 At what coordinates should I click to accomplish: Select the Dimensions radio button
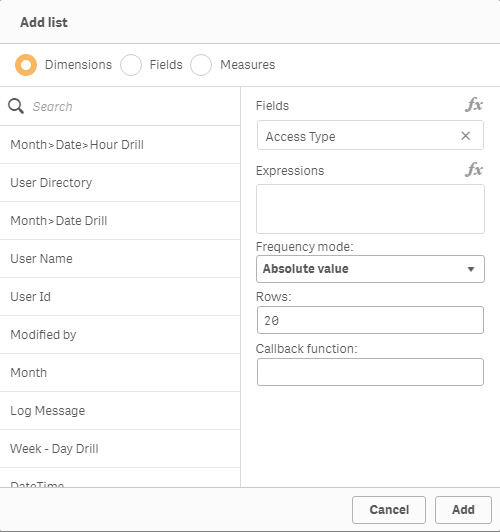coord(26,65)
